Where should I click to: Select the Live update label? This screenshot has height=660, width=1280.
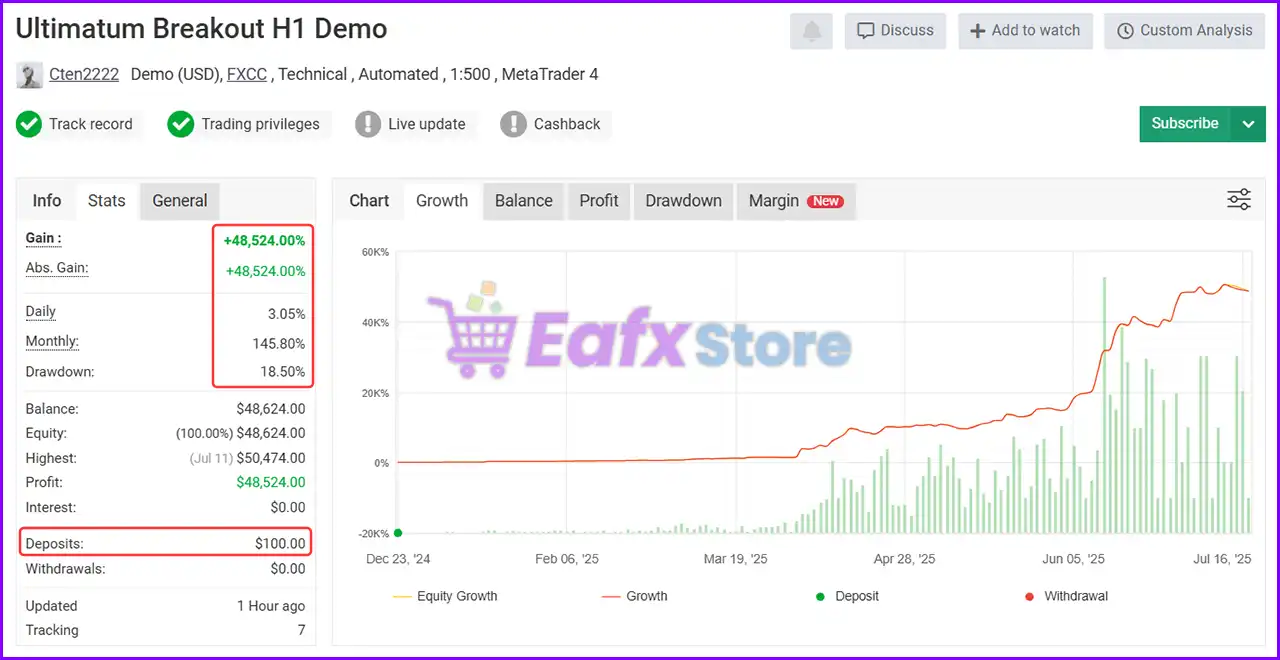(x=427, y=124)
